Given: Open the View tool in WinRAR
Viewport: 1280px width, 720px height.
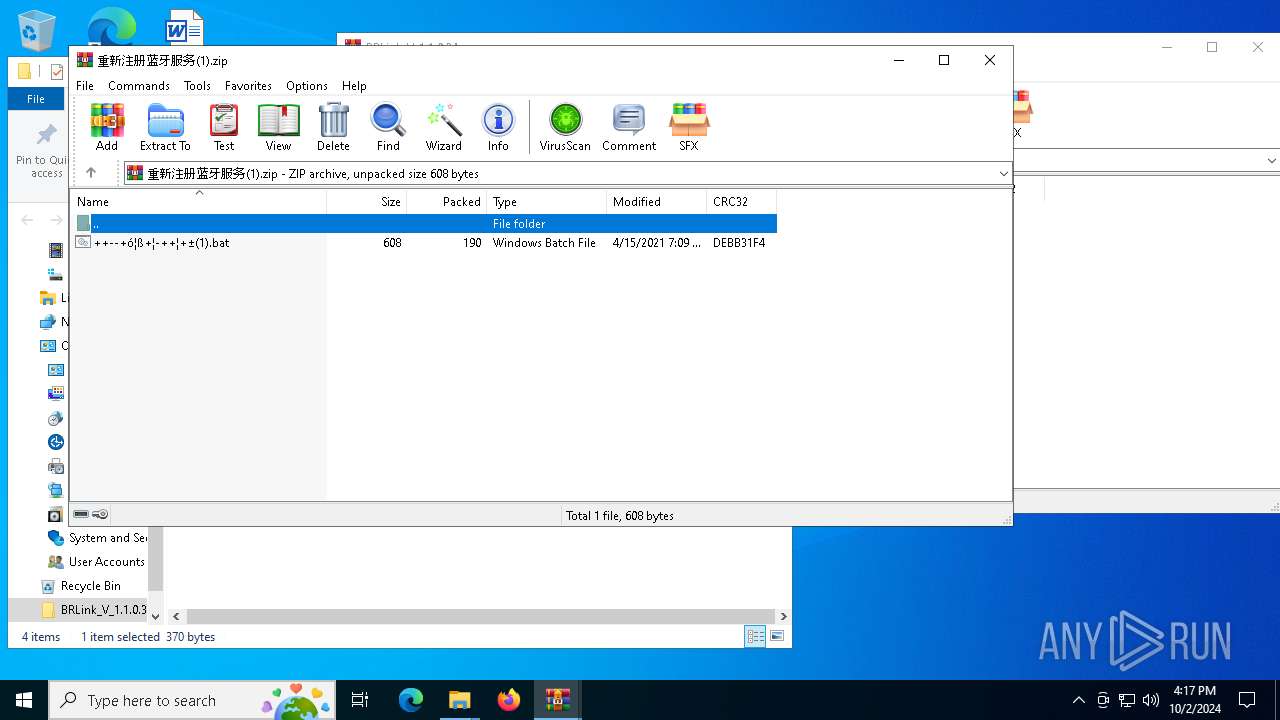Looking at the screenshot, I should pyautogui.click(x=278, y=127).
